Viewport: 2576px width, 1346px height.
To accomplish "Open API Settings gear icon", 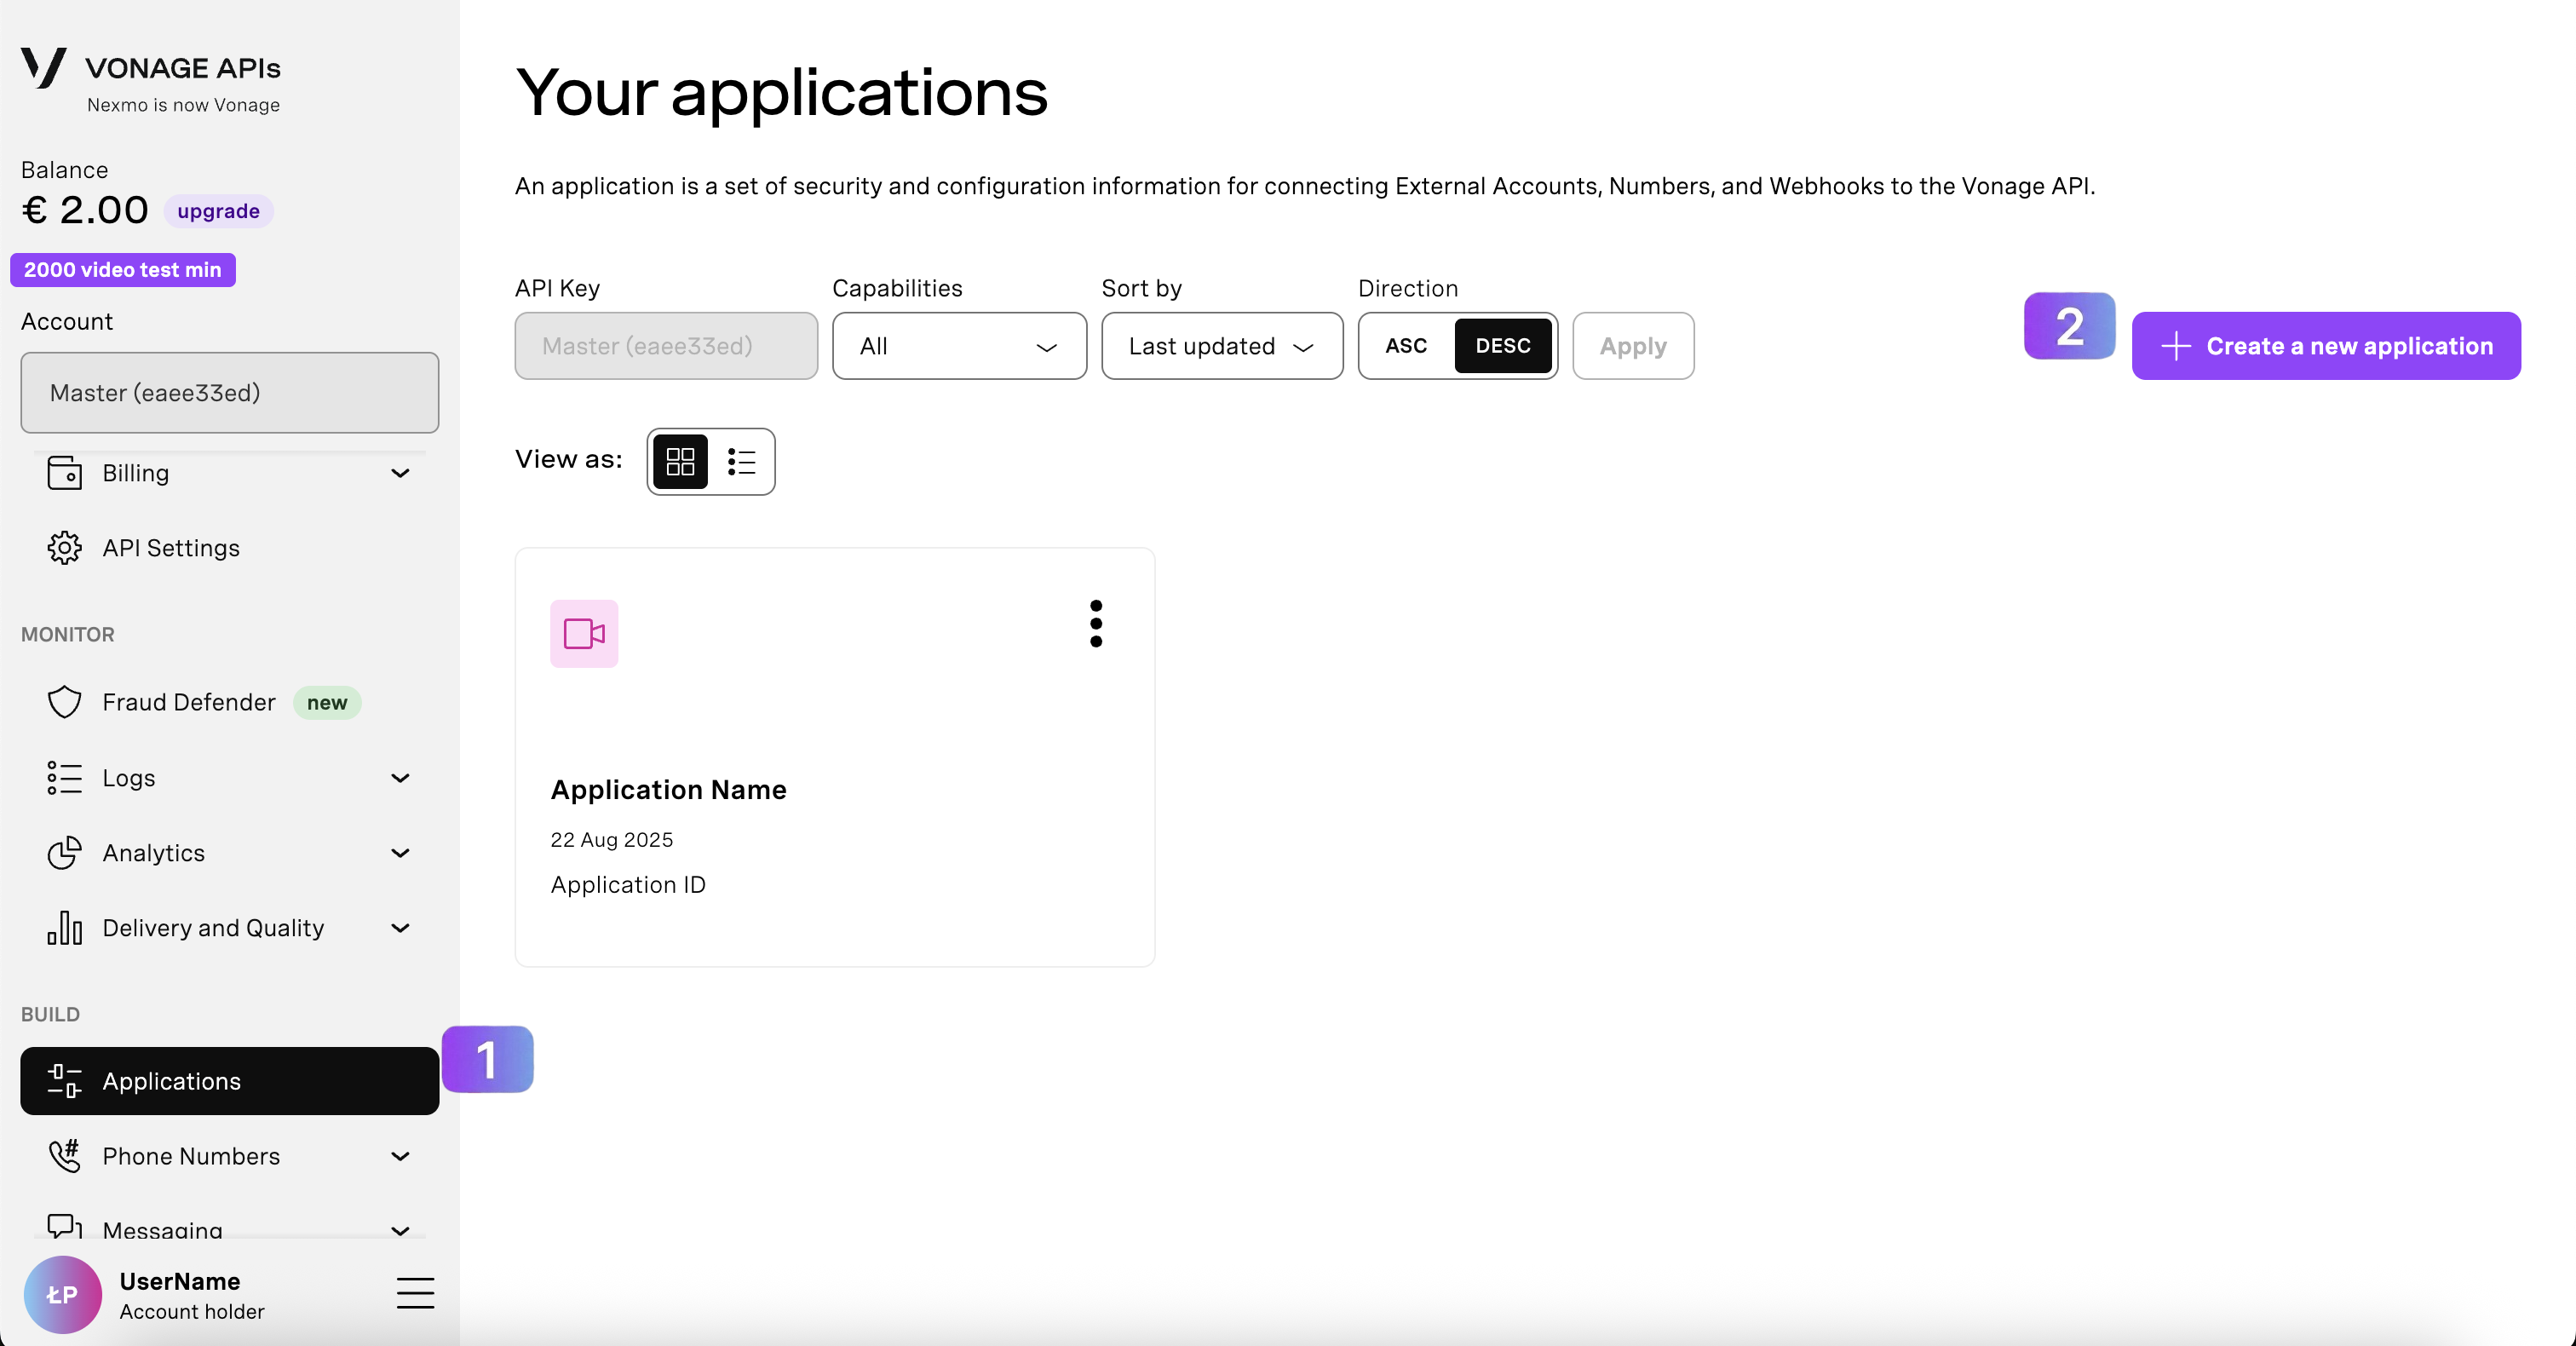I will point(64,548).
